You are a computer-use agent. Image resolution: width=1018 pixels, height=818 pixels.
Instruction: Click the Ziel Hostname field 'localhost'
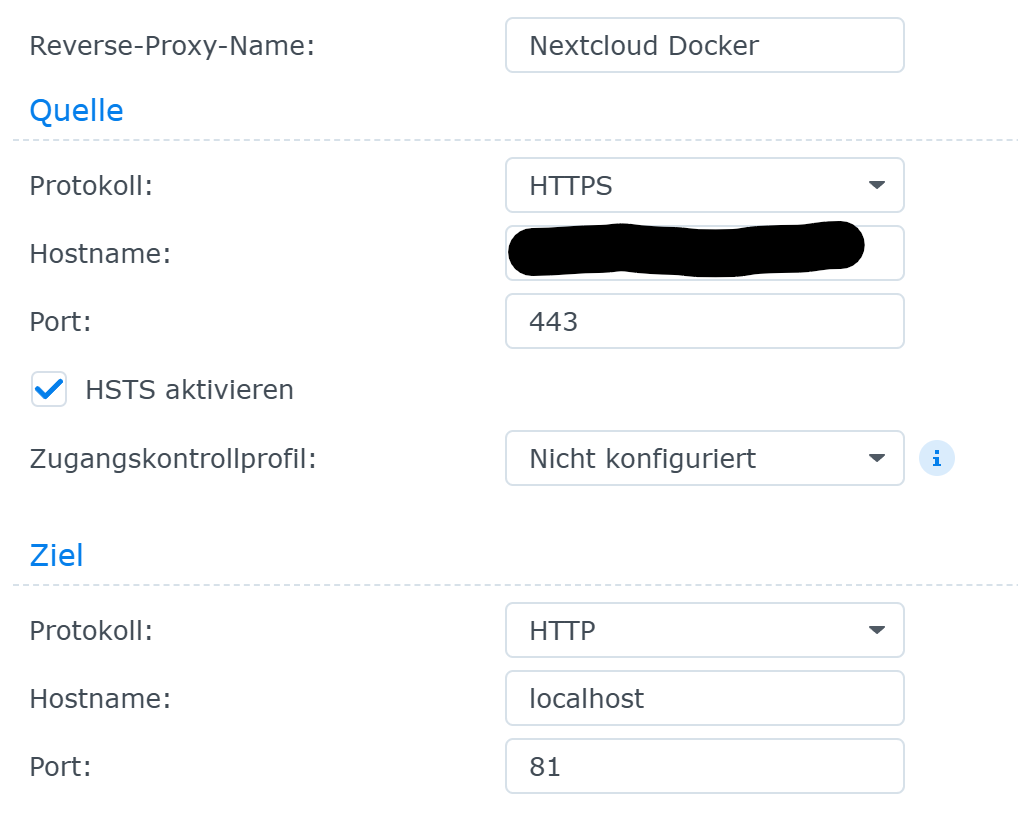(704, 698)
